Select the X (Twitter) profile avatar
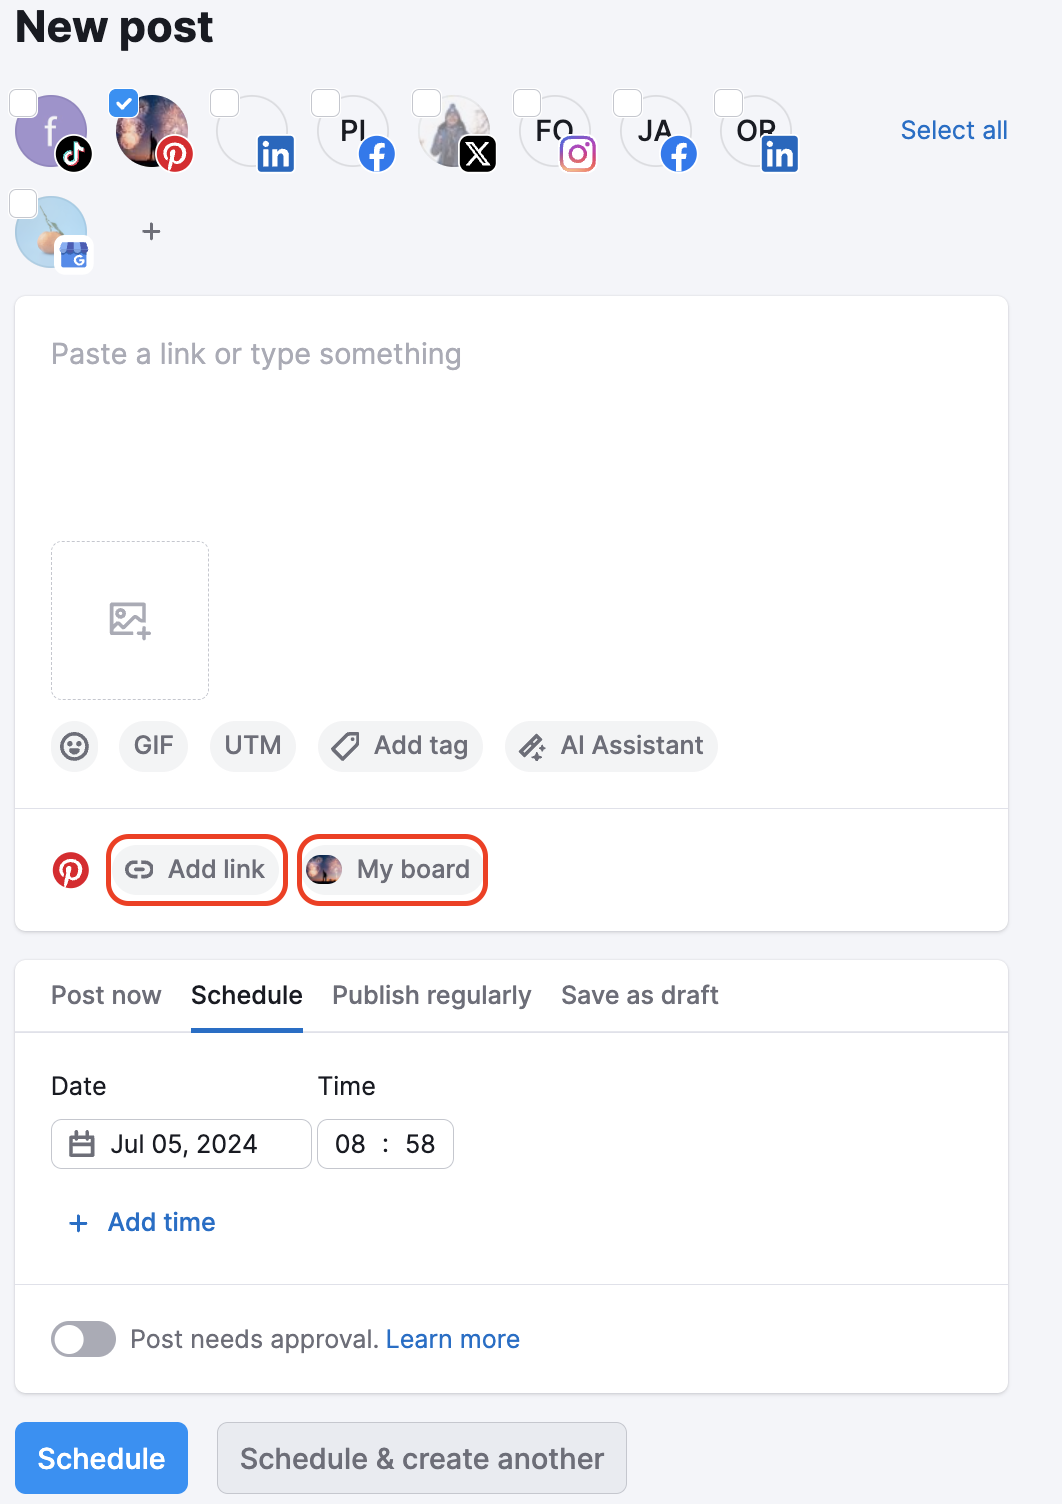Screen dimensions: 1062x1504 click(x=455, y=131)
